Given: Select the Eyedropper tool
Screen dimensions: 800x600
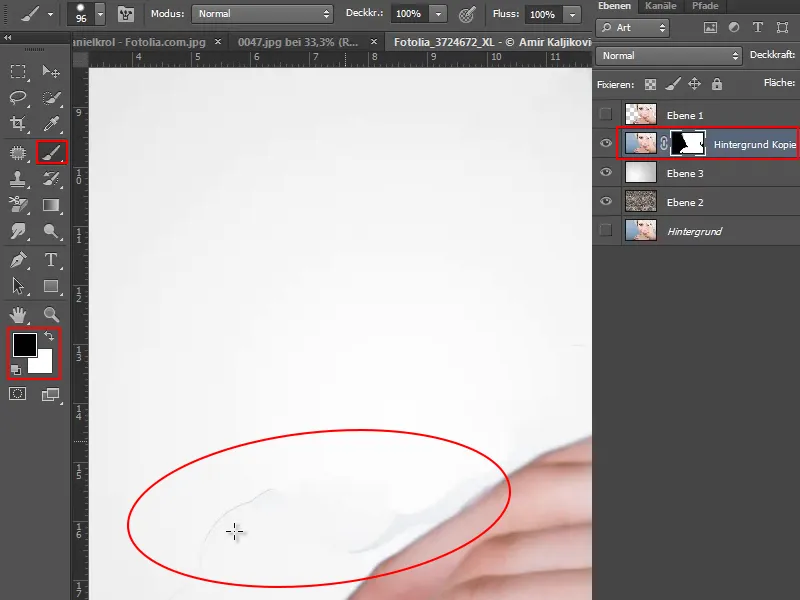Looking at the screenshot, I should tap(51, 123).
